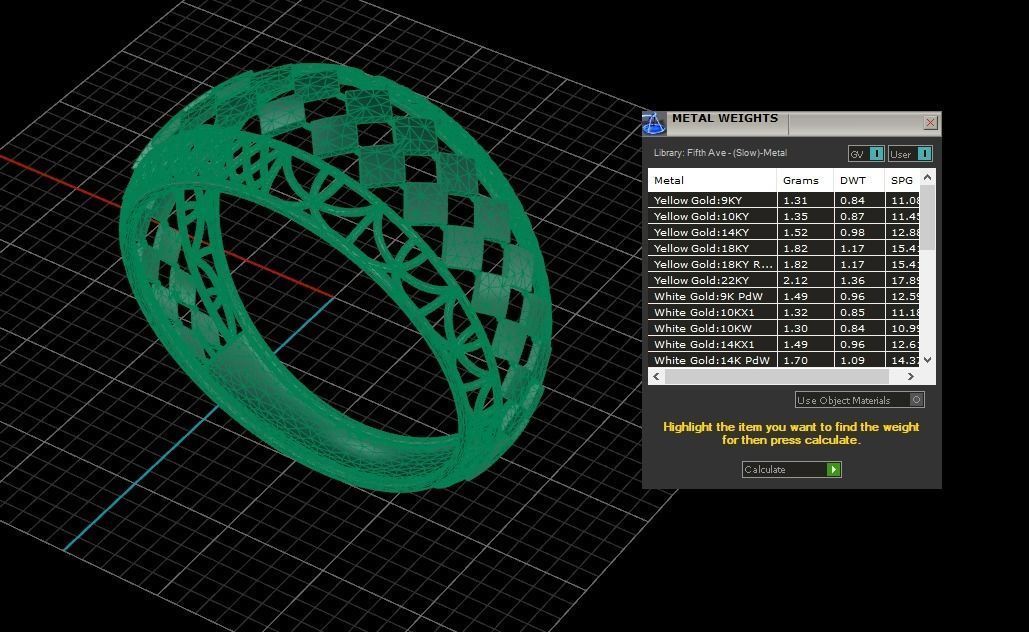Click the 1.70 grams value
The image size is (1029, 632).
click(795, 360)
